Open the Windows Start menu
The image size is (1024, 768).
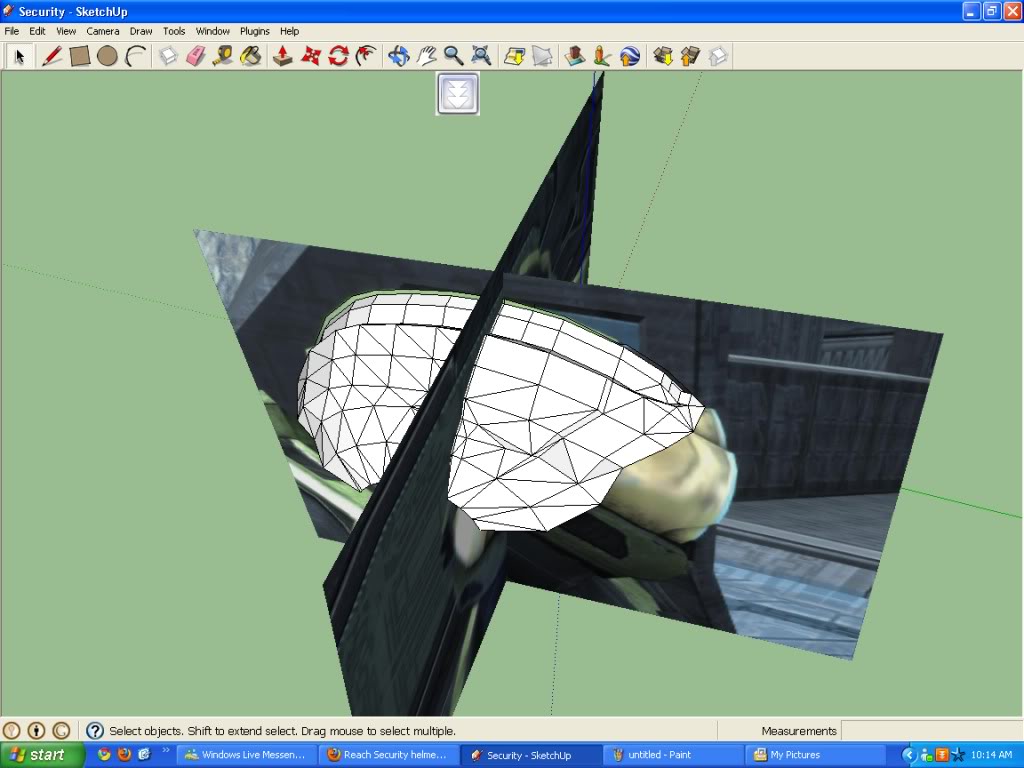click(x=42, y=755)
